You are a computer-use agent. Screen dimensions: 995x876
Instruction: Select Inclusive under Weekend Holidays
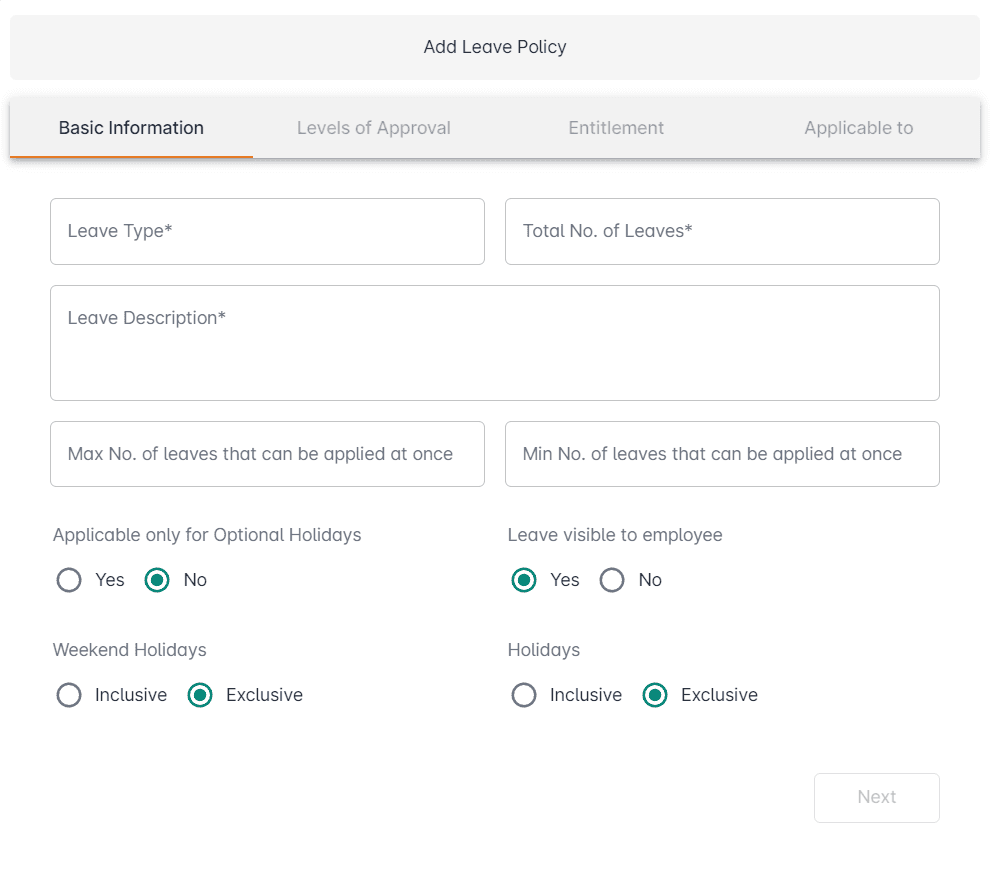[69, 695]
